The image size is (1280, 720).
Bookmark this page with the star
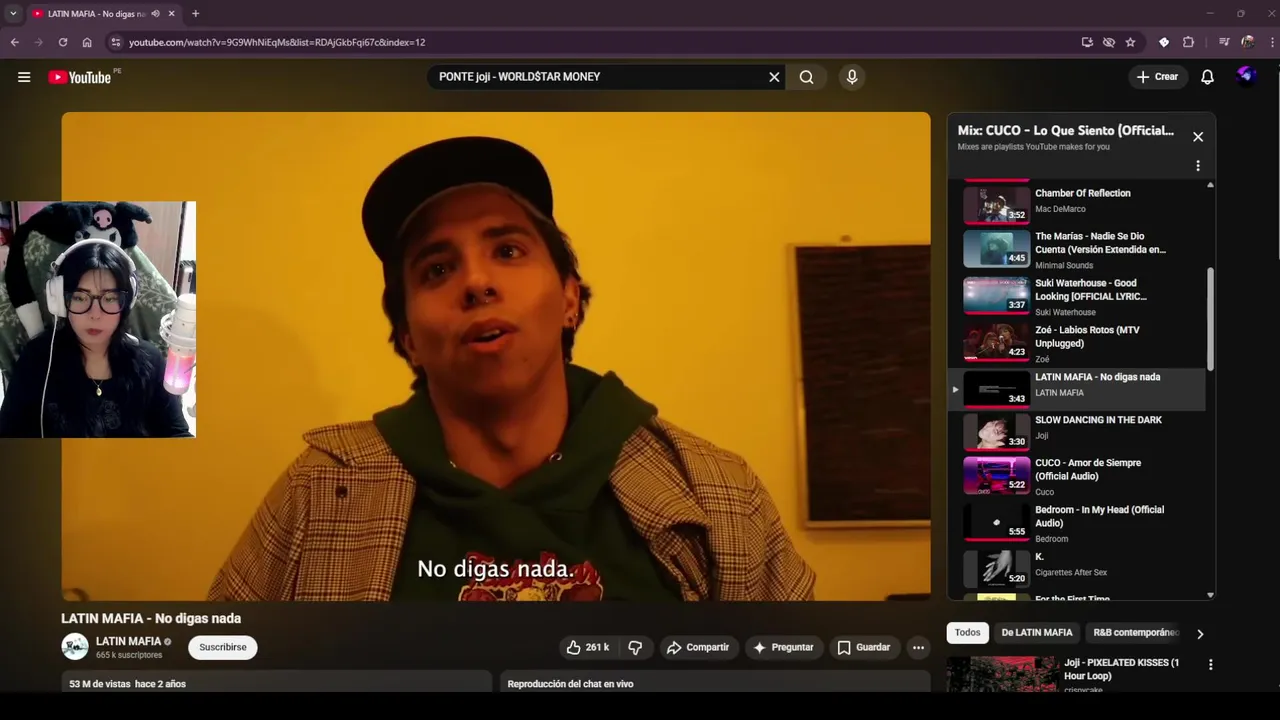1130,42
